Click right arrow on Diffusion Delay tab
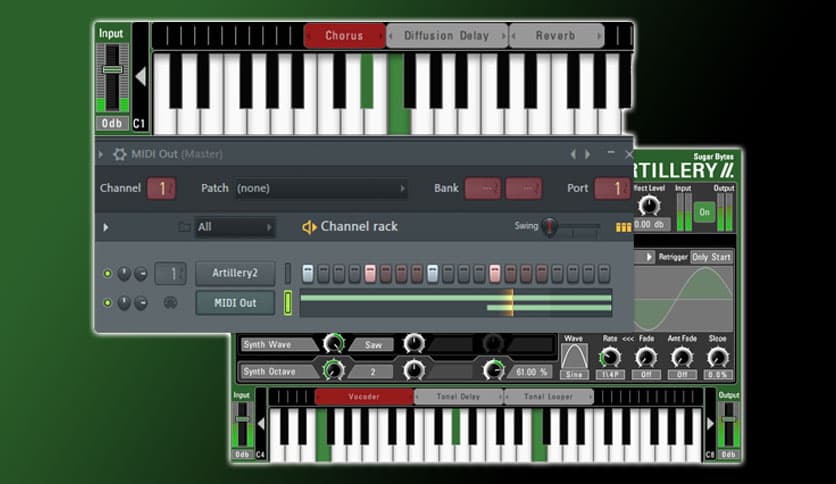The width and height of the screenshot is (836, 484). tap(503, 36)
